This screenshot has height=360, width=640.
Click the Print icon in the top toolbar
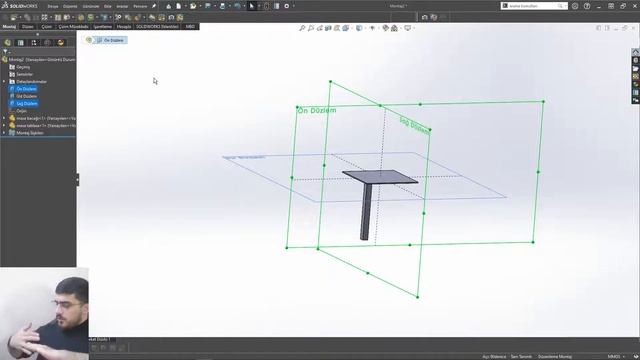(x=222, y=6)
